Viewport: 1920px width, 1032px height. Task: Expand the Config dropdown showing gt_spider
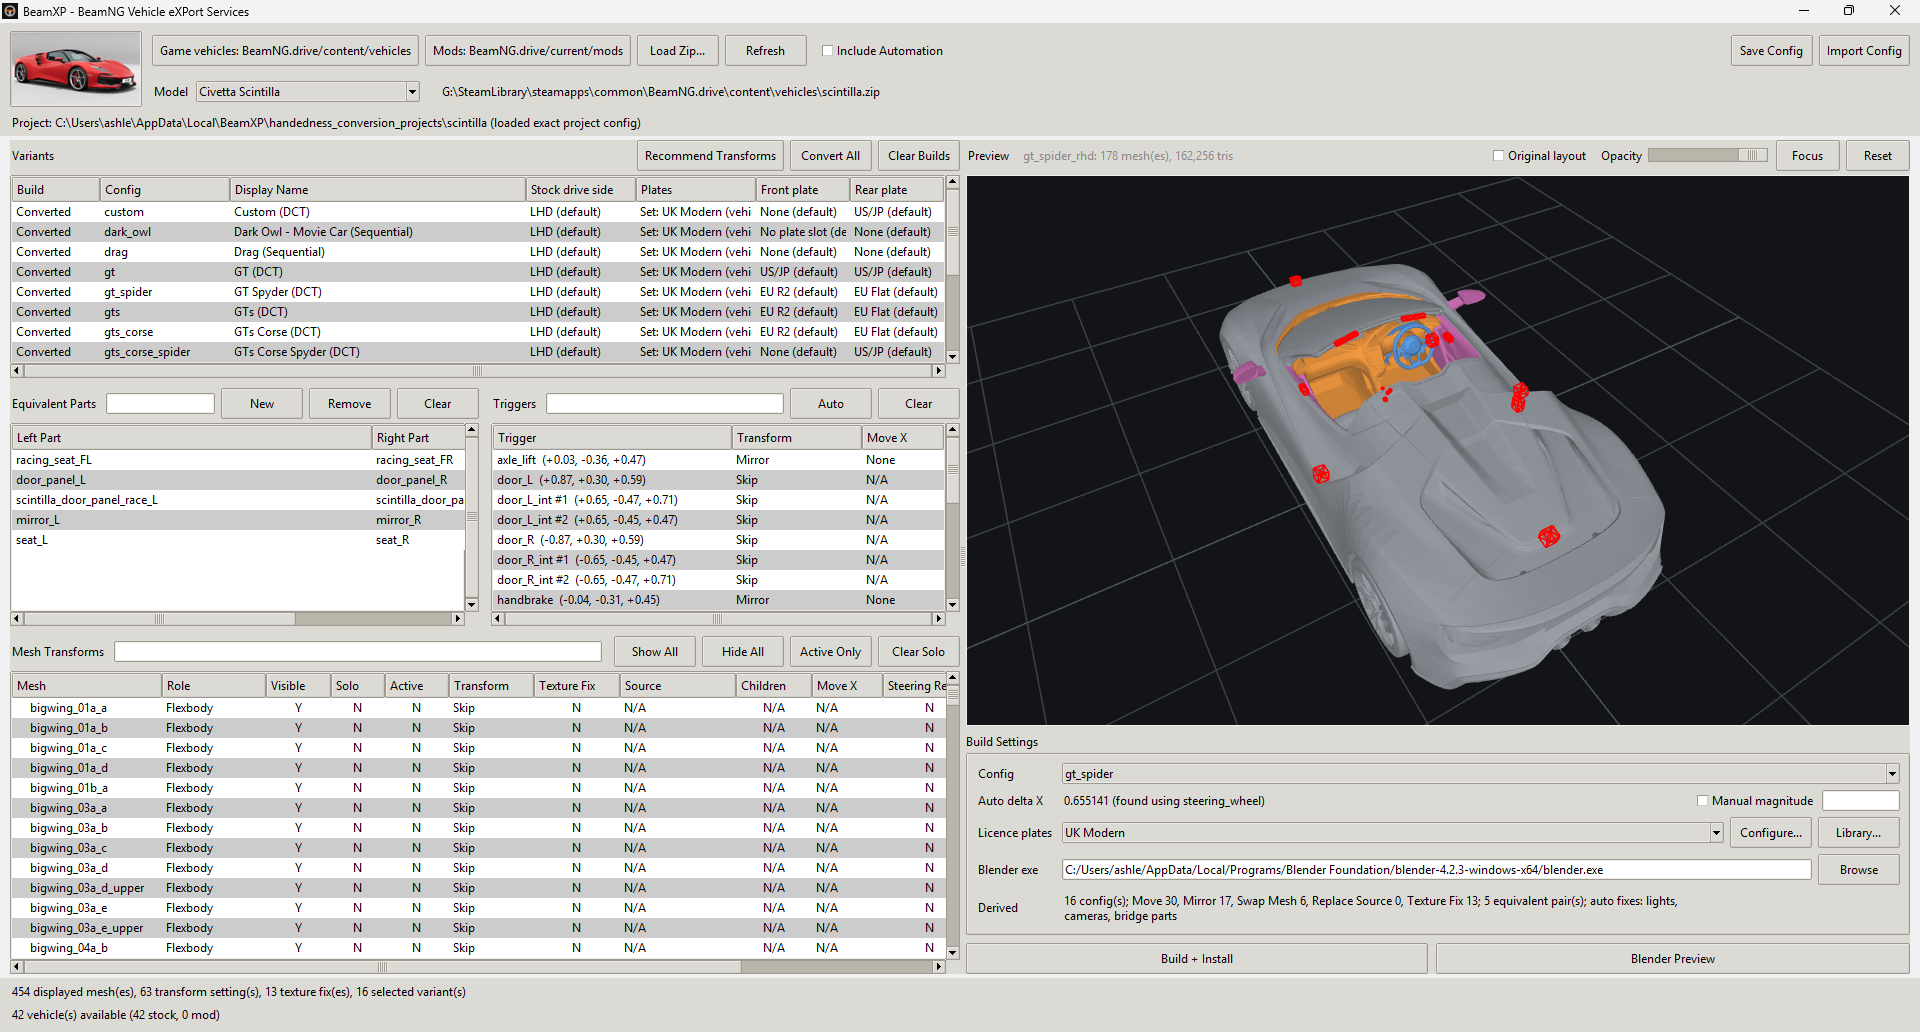coord(1892,774)
